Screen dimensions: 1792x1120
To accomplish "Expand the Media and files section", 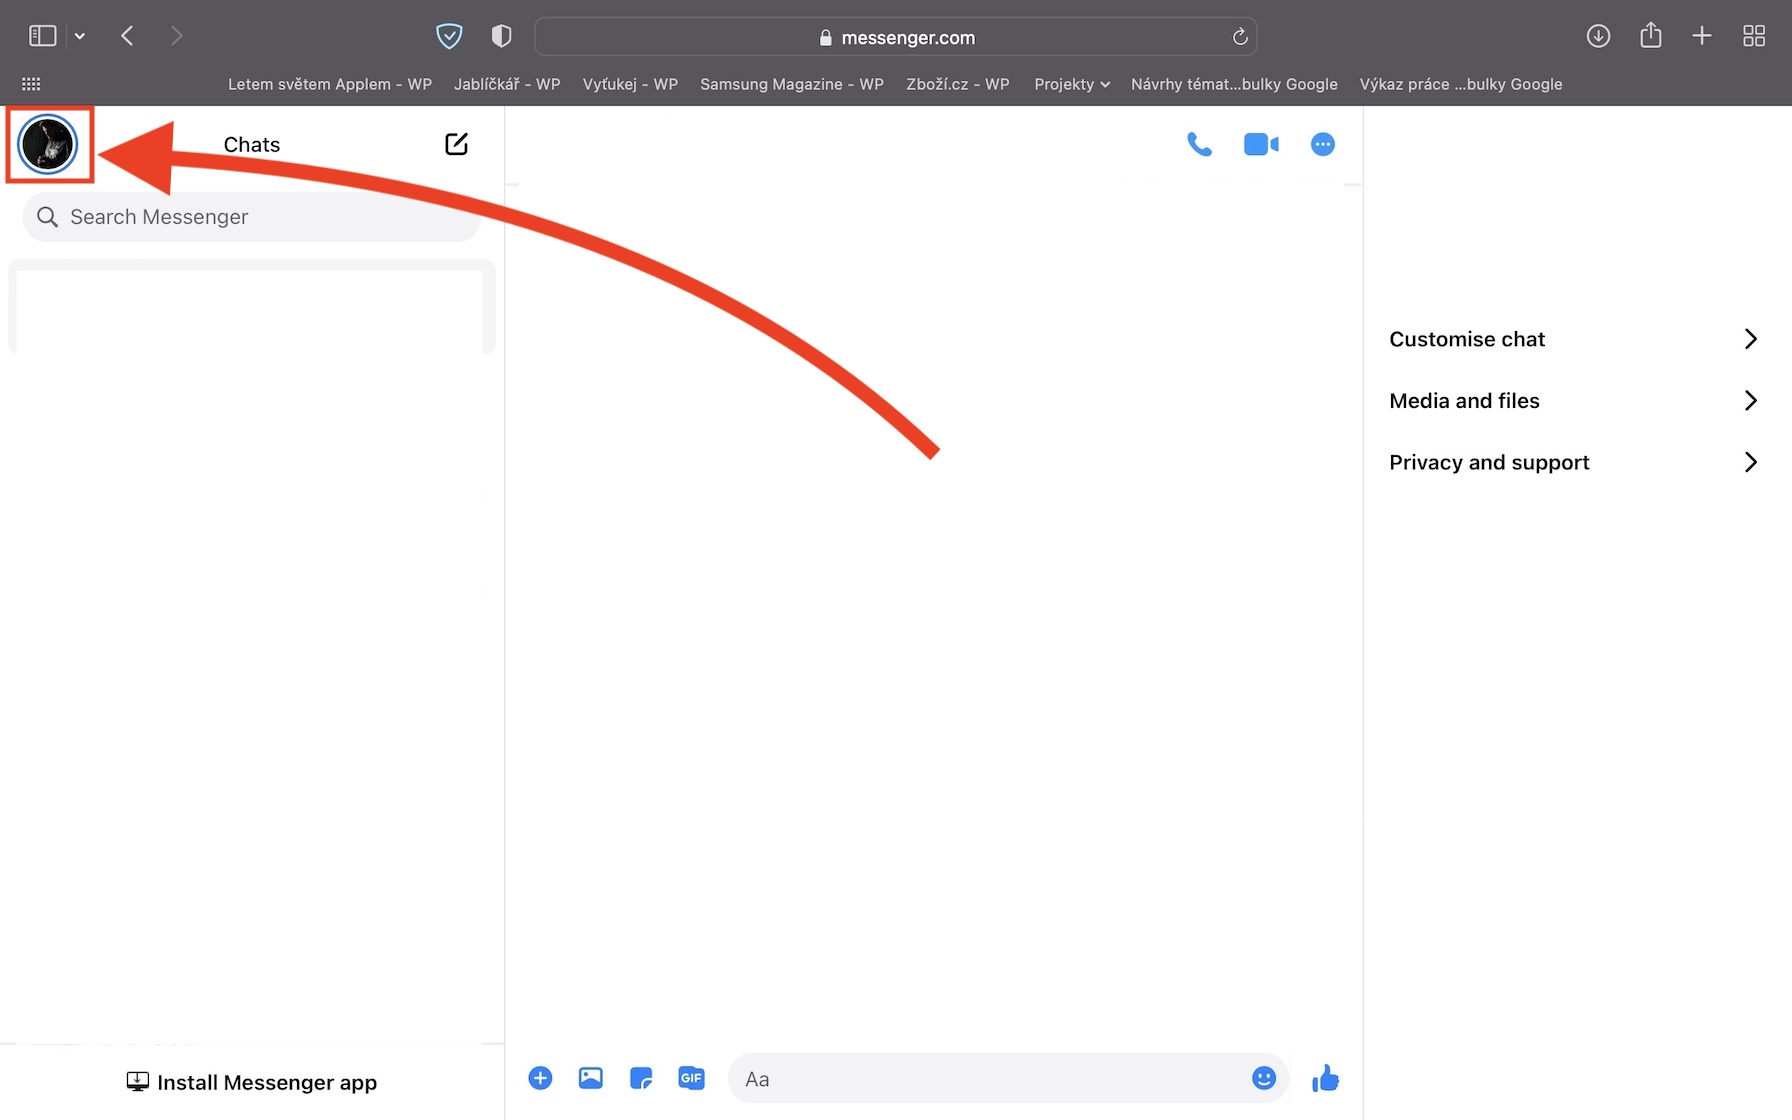I will coord(1573,401).
